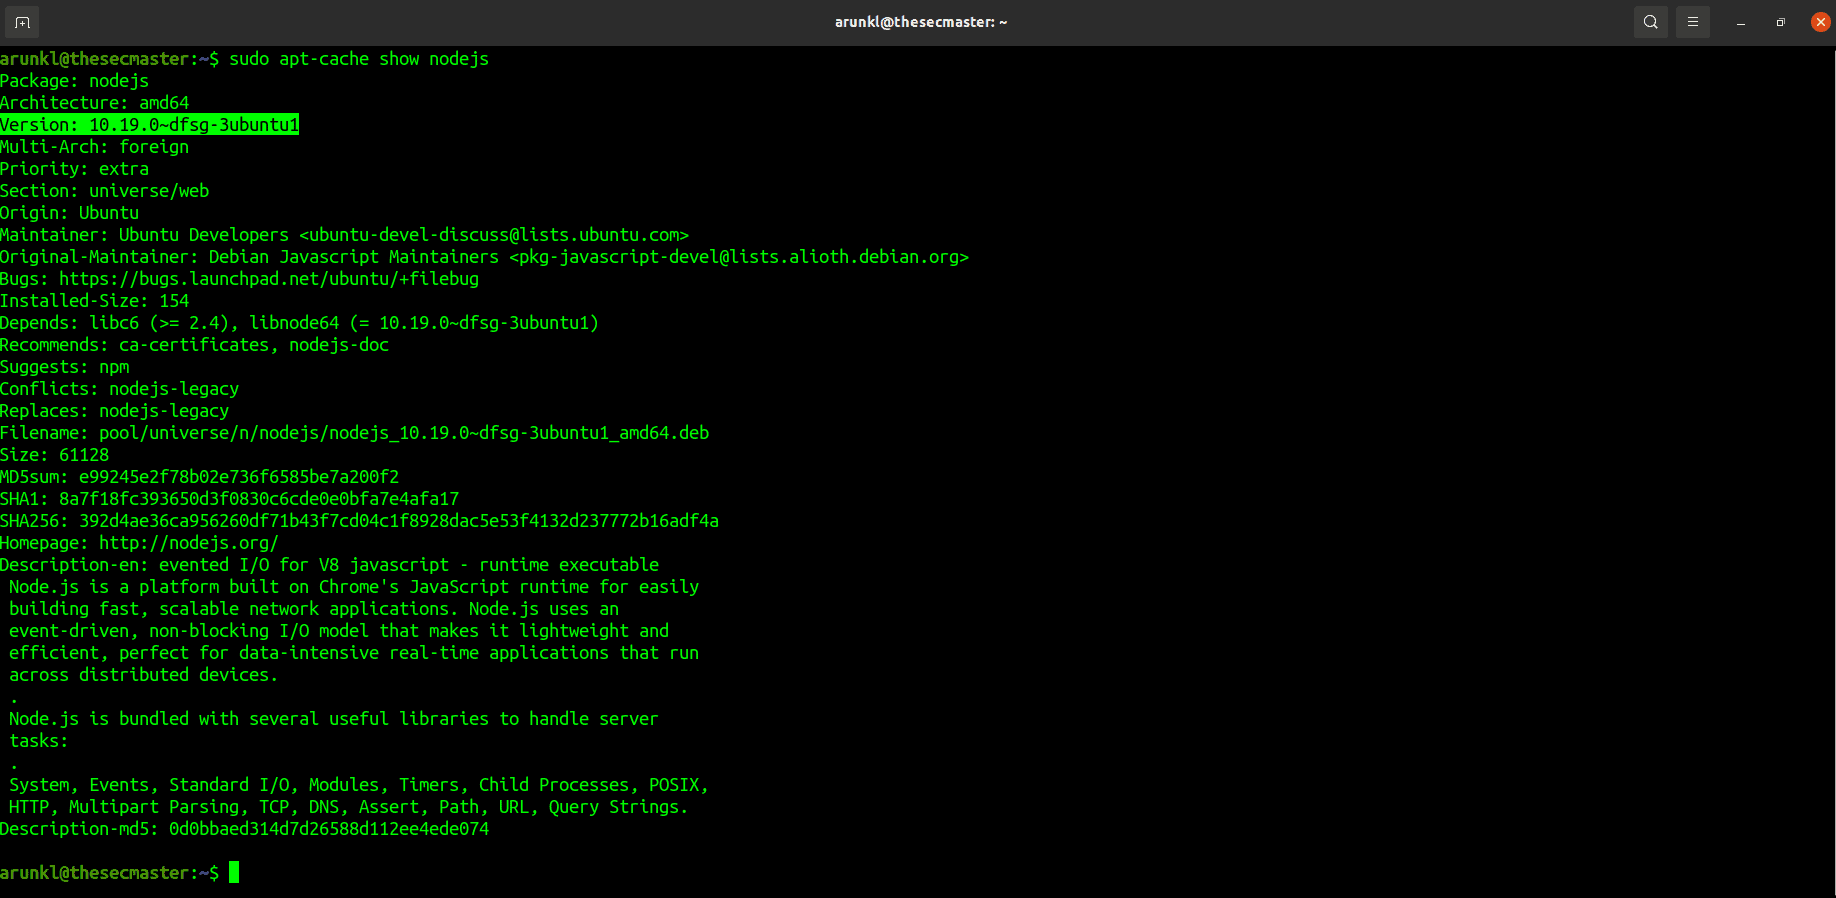Click the window title arunkl@thesecmaster
The image size is (1836, 898).
tap(921, 22)
